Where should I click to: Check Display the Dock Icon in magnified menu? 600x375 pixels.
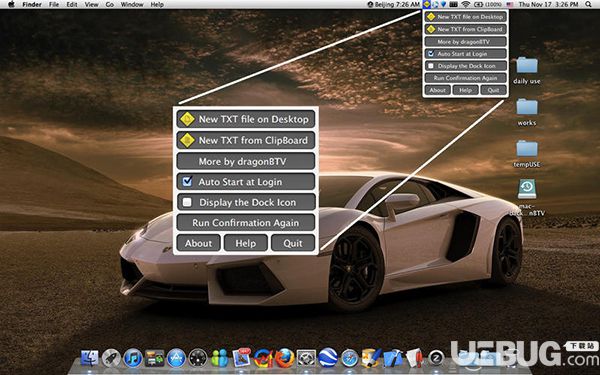point(188,202)
